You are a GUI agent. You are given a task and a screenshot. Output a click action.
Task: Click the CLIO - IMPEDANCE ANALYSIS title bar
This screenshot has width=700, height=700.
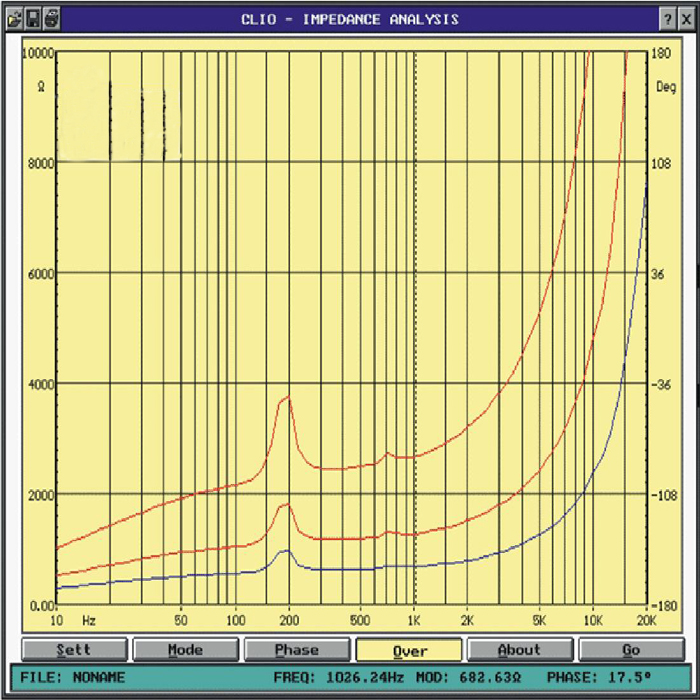(350, 19)
